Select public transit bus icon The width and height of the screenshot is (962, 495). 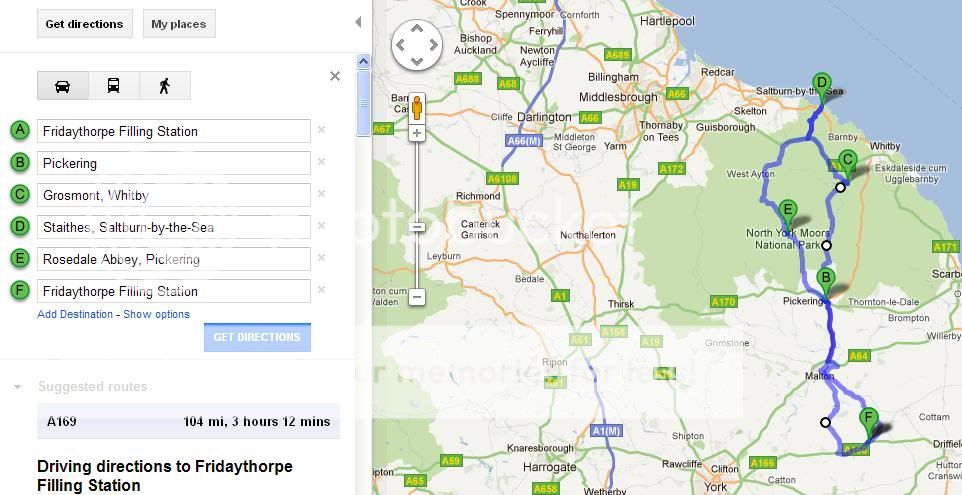(113, 86)
